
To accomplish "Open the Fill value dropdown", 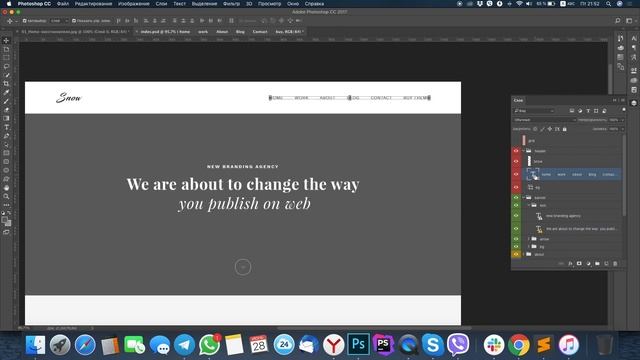I will tap(622, 129).
